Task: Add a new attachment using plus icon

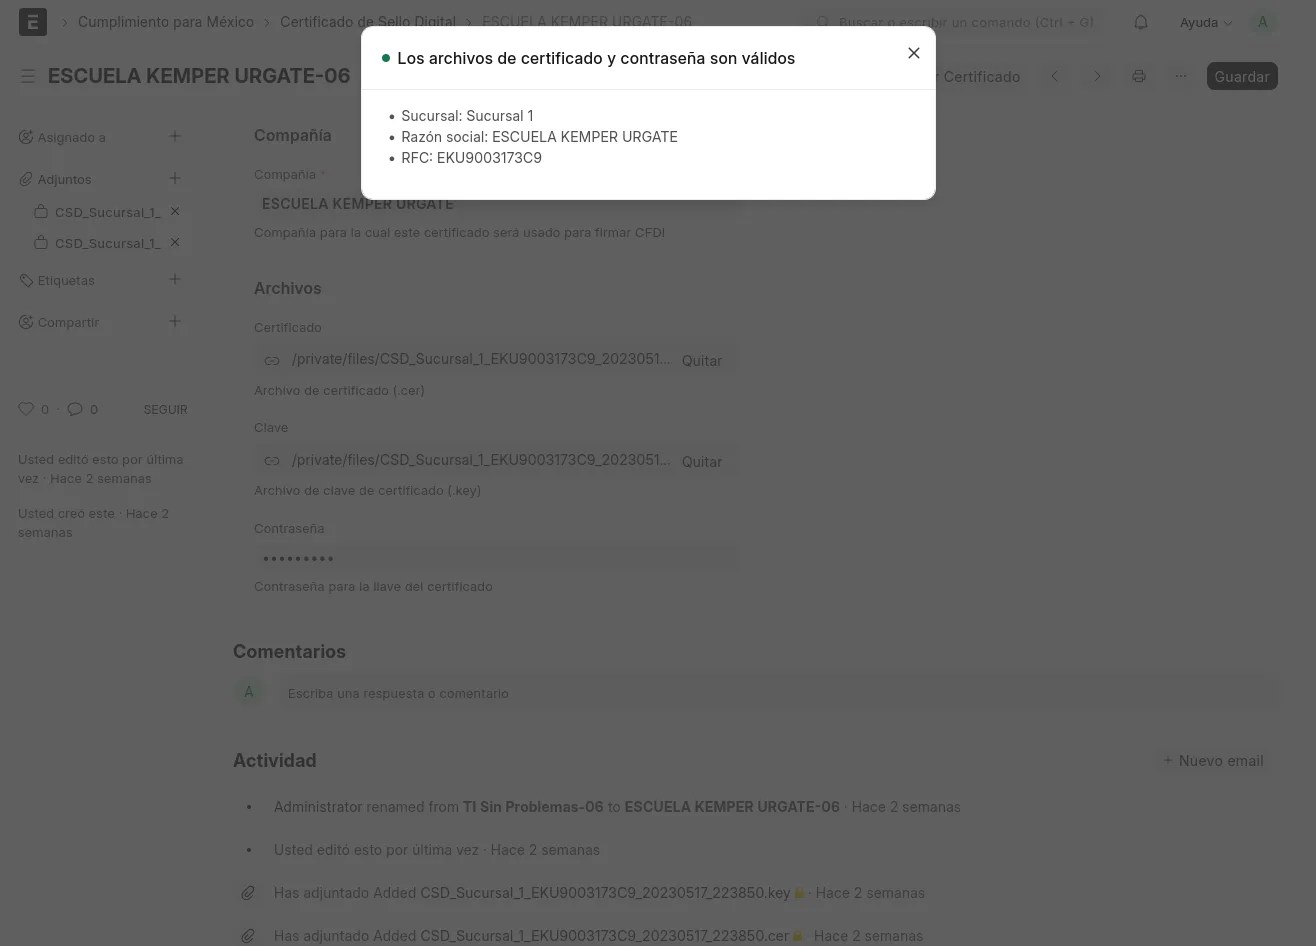Action: click(175, 178)
